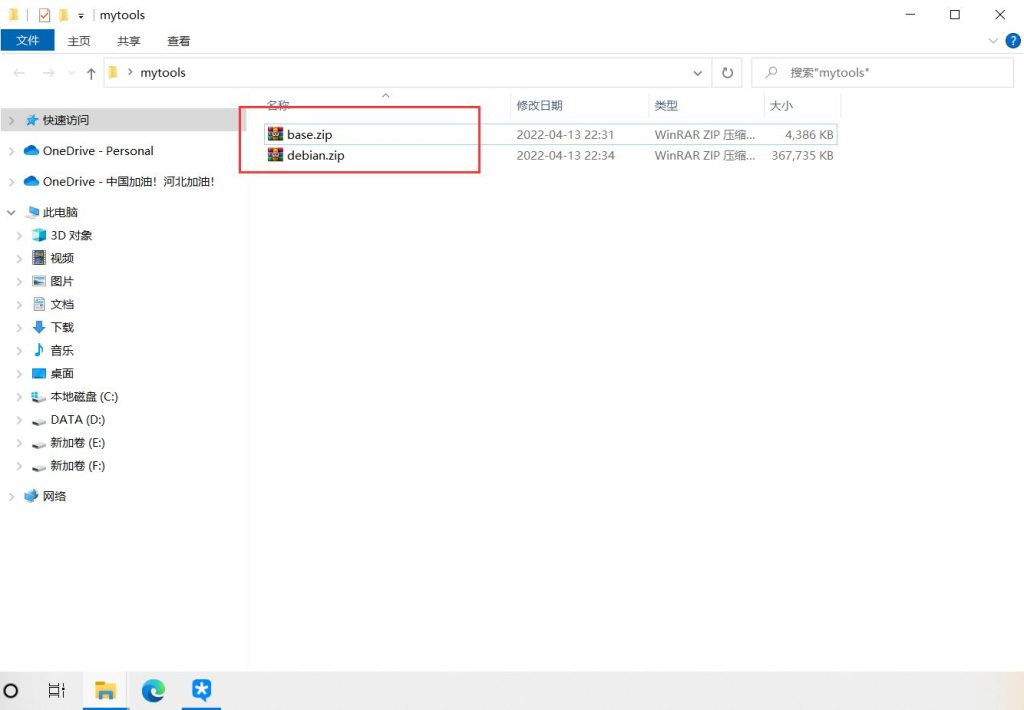Refresh the mytools folder view
Screen dimensions: 1024x710
point(727,73)
